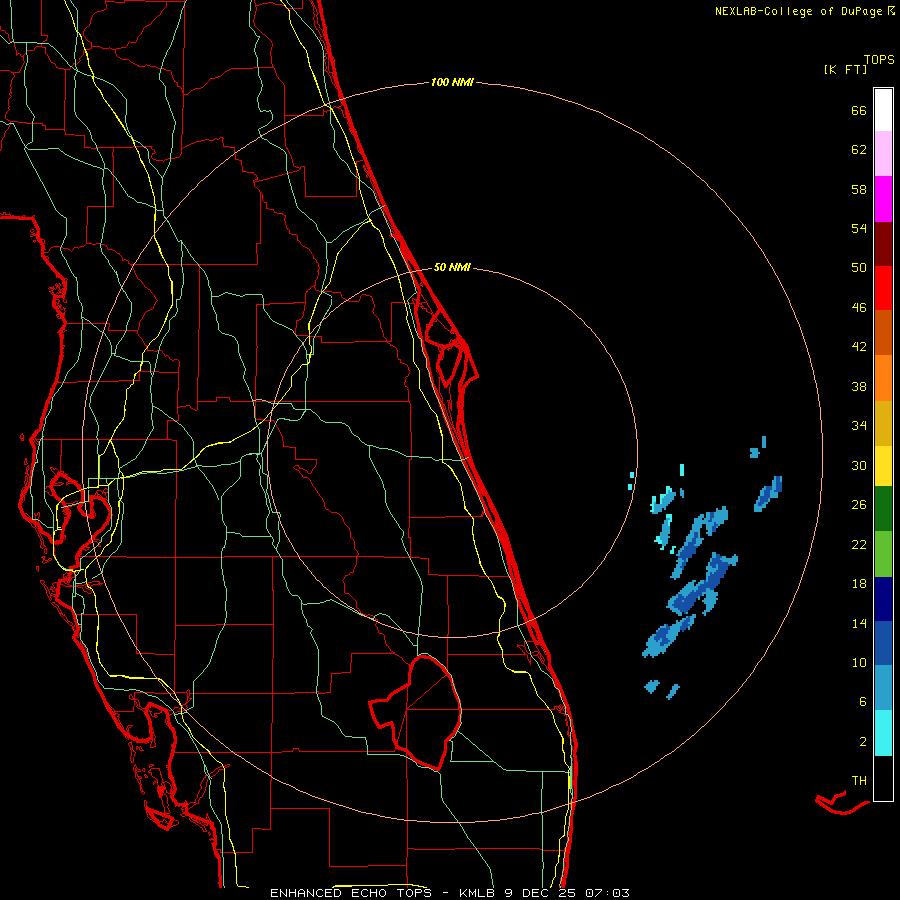Click the dark orange swatch beside 42
This screenshot has height=900, width=900.
click(883, 333)
